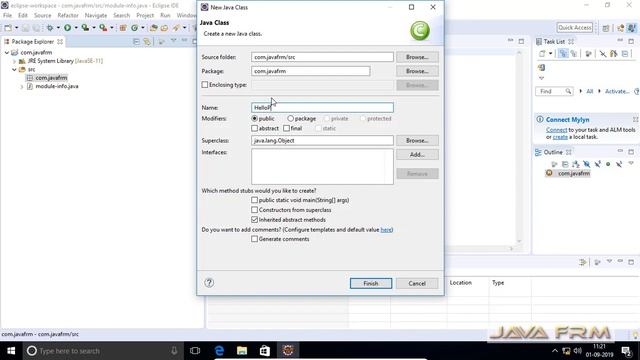Viewport: 640px width, 360px height.
Task: Open the Open Perspective icon
Action: (x=606, y=28)
